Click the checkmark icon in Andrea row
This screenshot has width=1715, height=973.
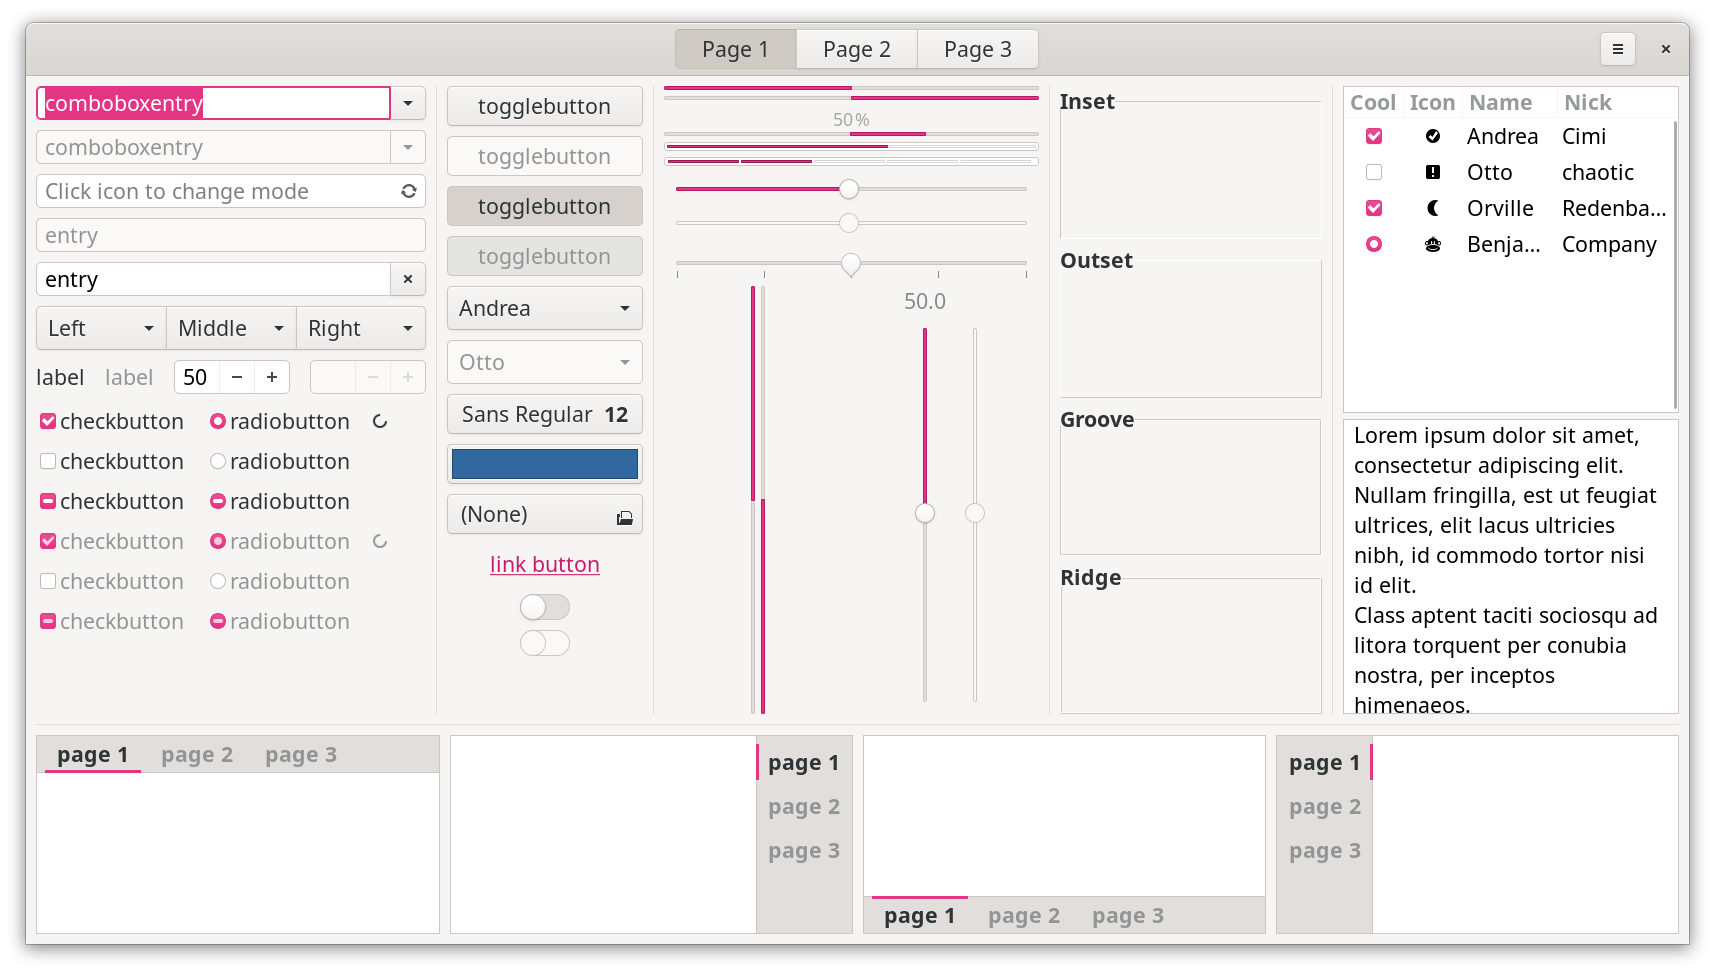1433,136
